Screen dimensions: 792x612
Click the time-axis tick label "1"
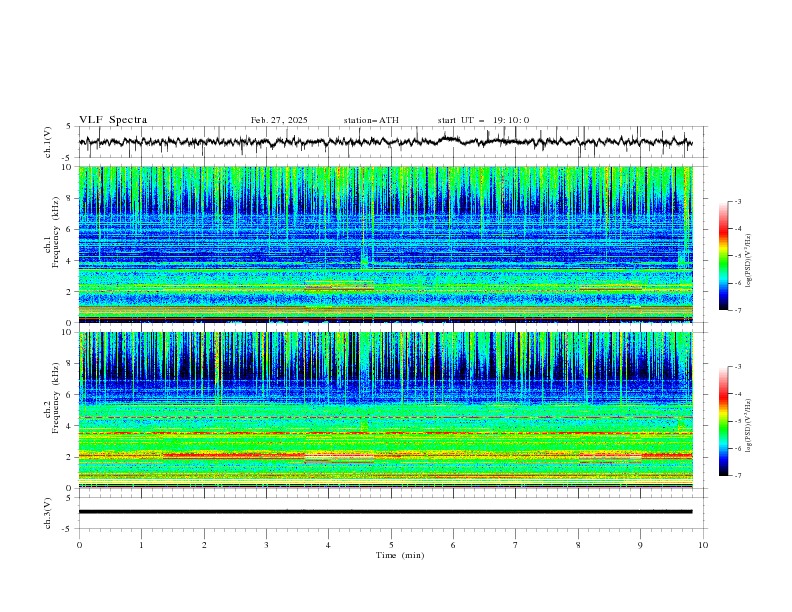coord(141,545)
